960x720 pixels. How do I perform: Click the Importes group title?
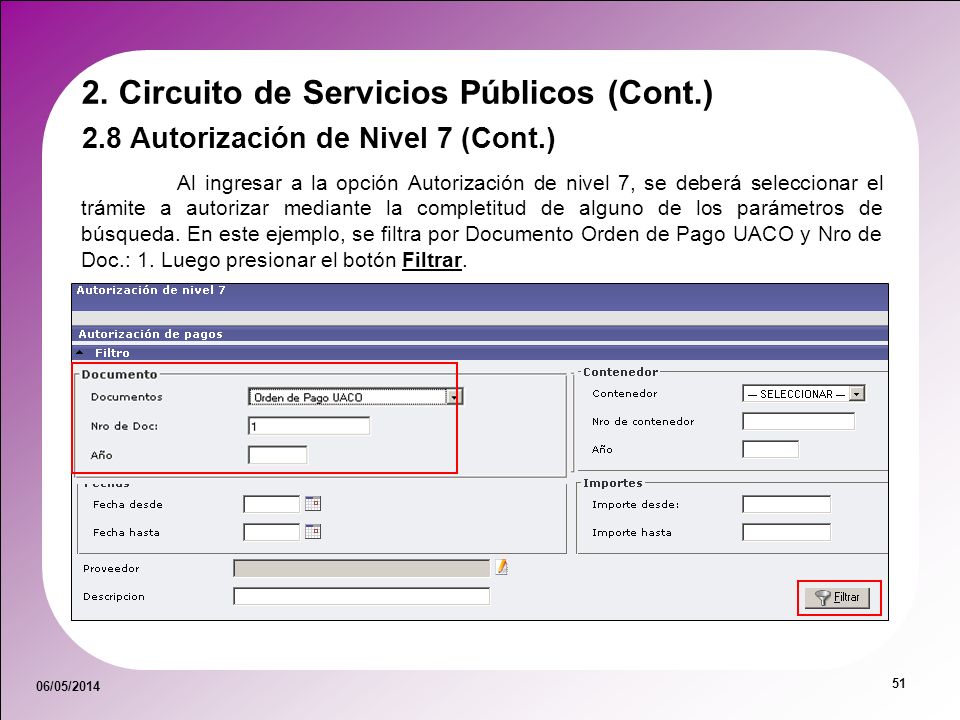[x=612, y=483]
